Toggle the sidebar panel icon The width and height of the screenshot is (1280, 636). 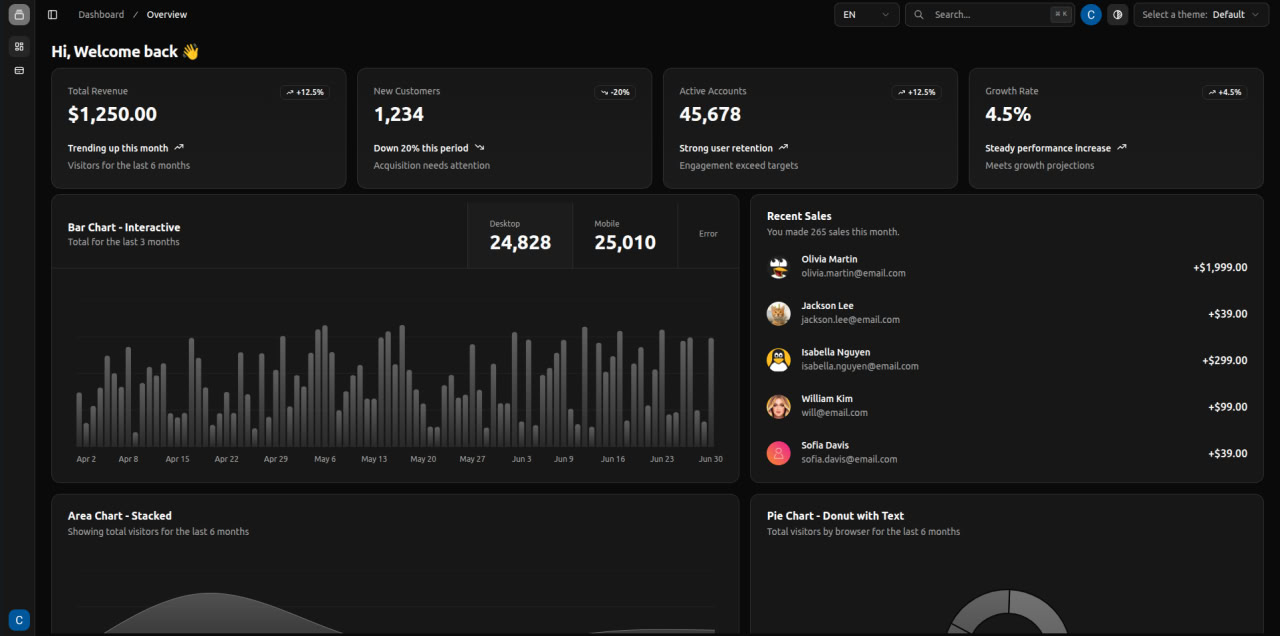coord(53,14)
